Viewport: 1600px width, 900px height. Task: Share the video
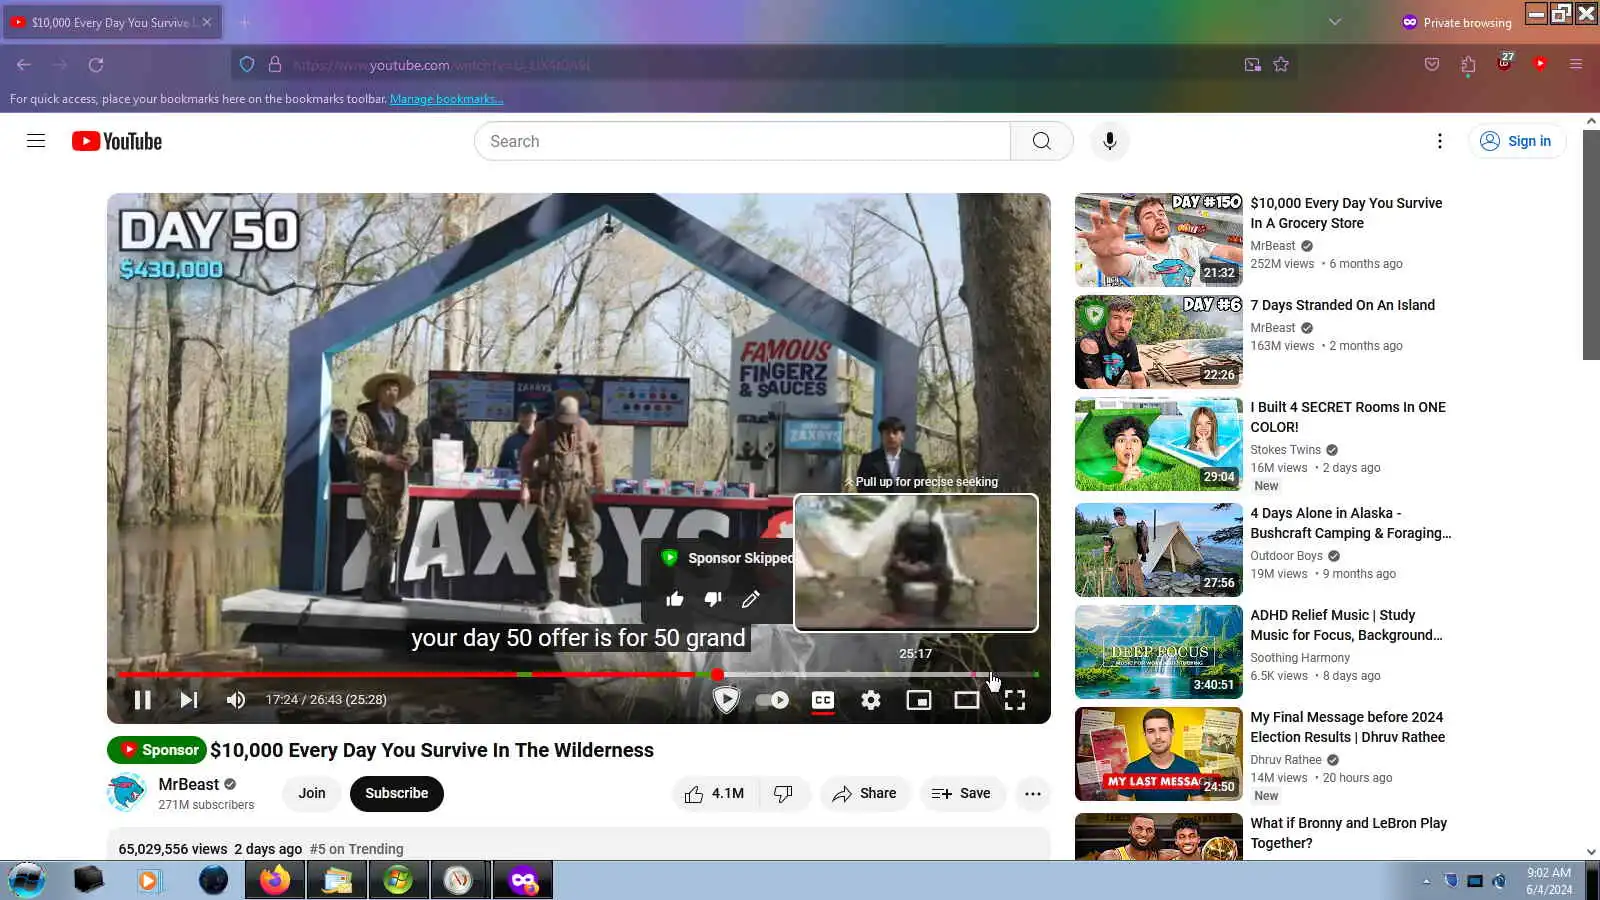(865, 794)
